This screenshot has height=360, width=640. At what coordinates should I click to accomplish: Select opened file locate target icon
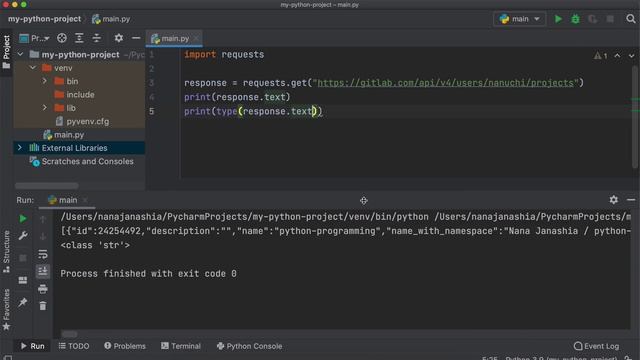pos(62,38)
